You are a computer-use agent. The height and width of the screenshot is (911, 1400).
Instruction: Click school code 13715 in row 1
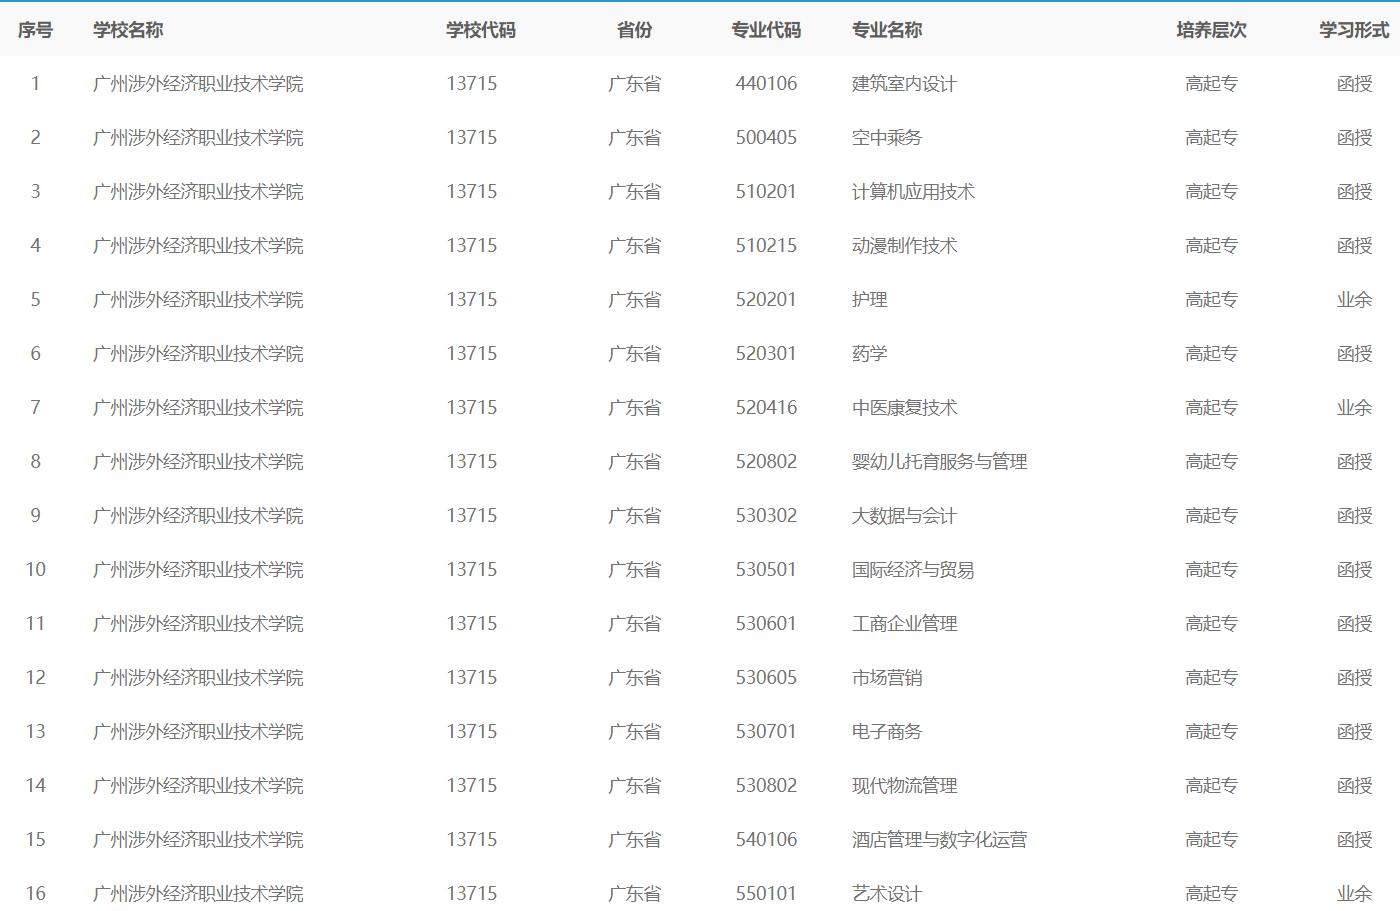472,84
